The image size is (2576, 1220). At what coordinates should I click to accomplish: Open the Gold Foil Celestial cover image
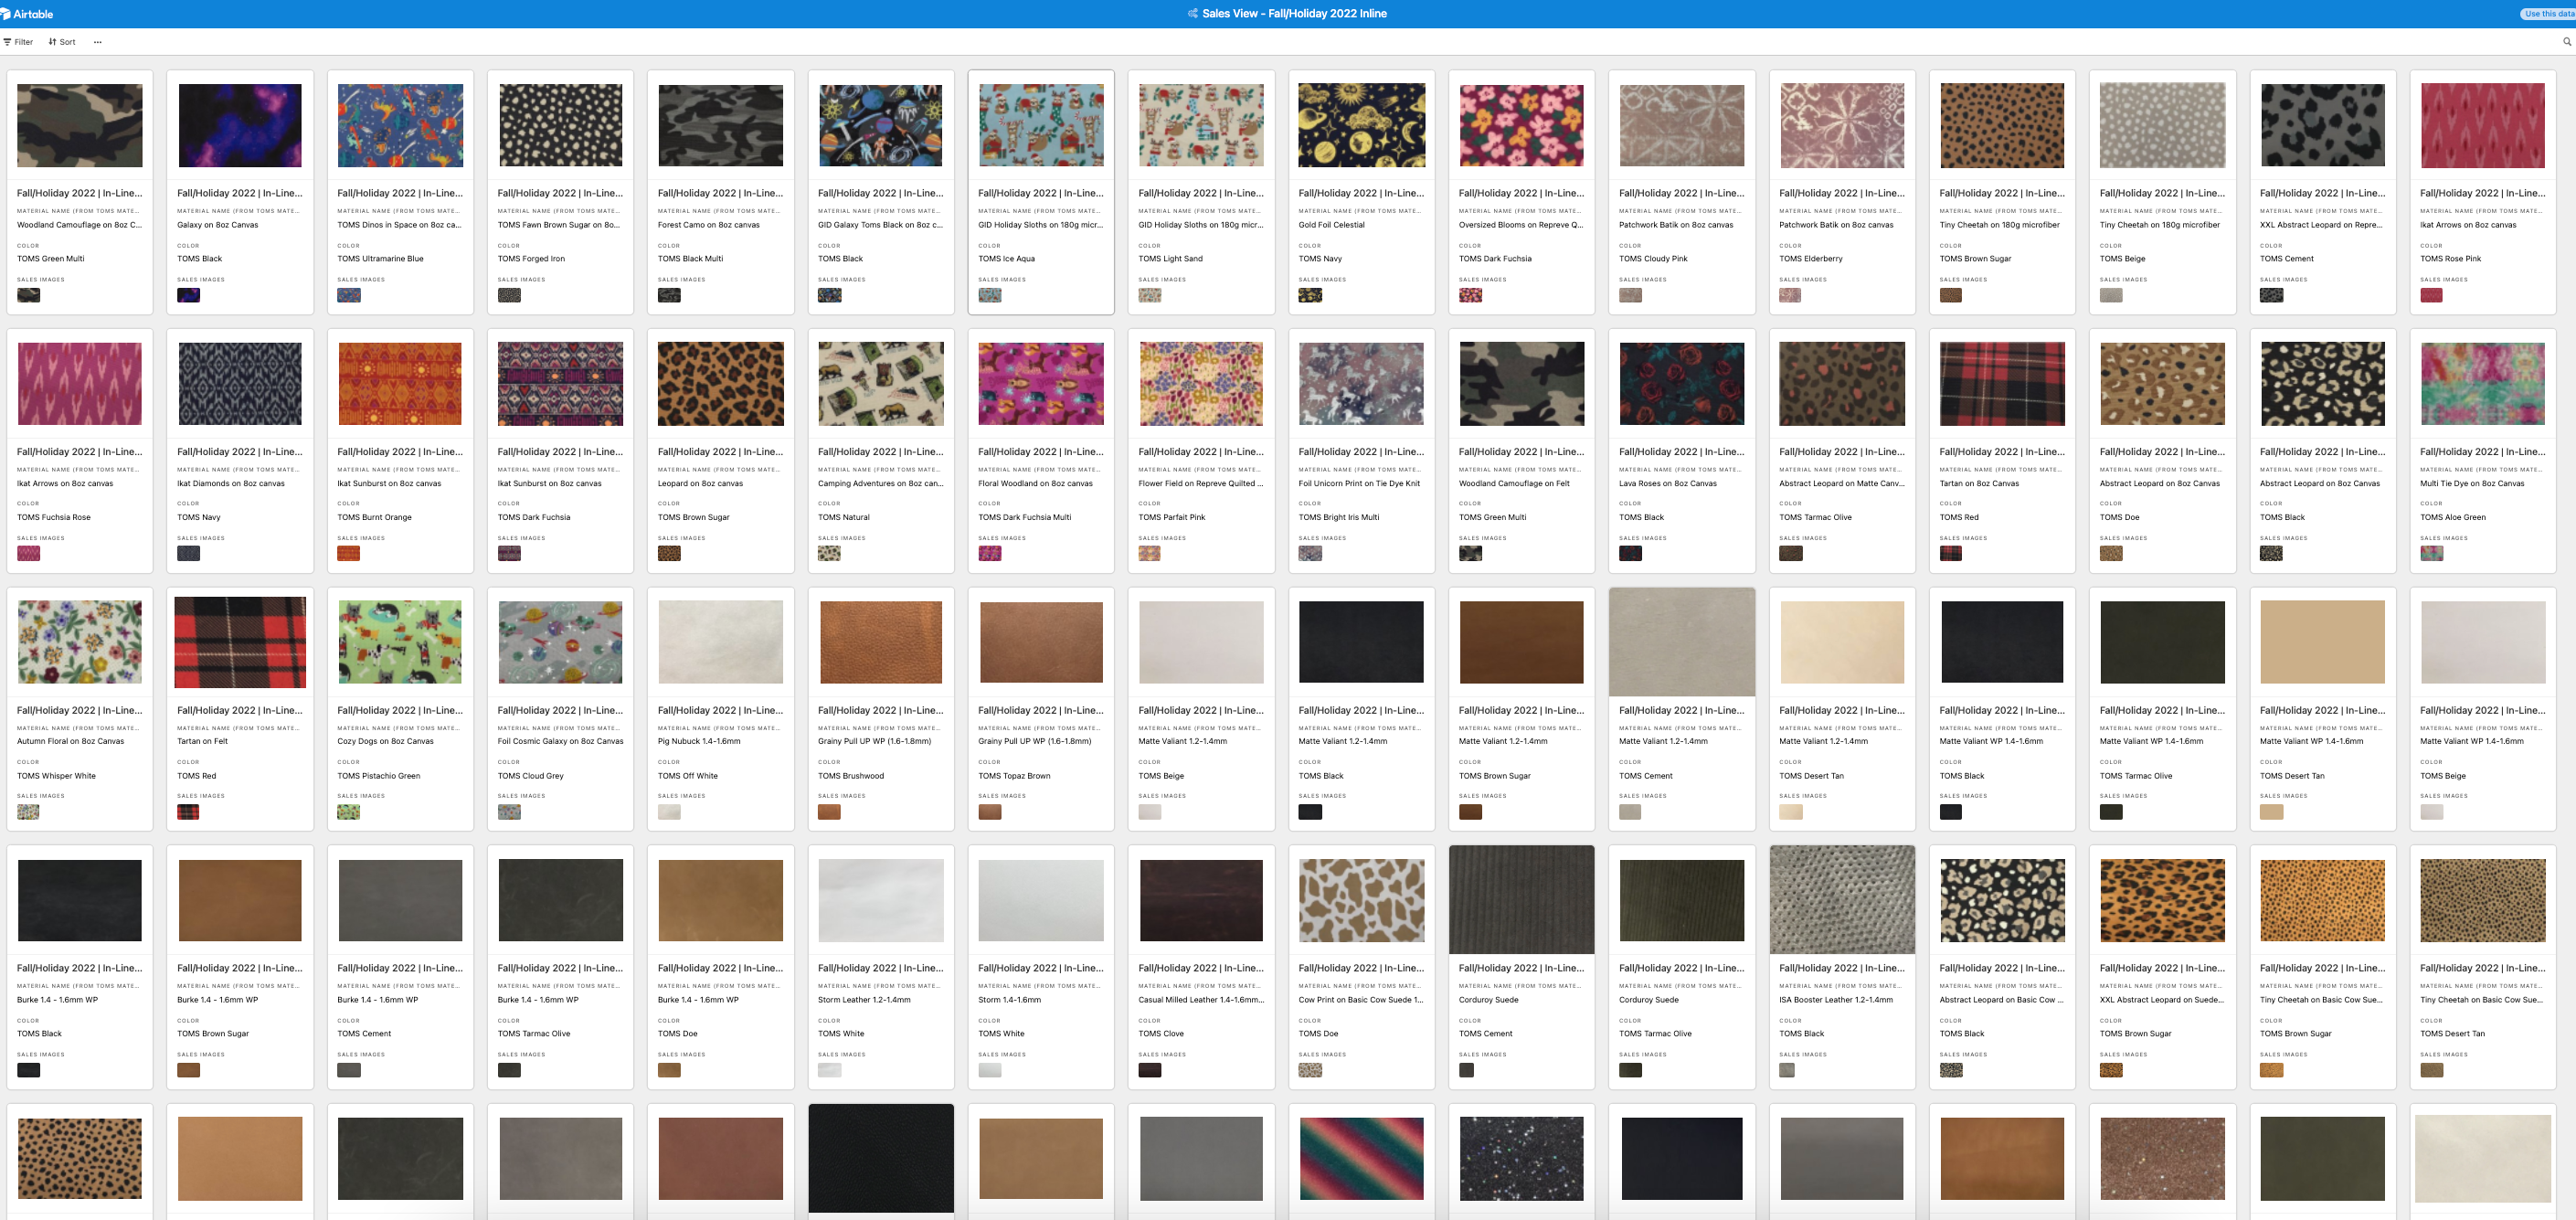pos(1361,125)
